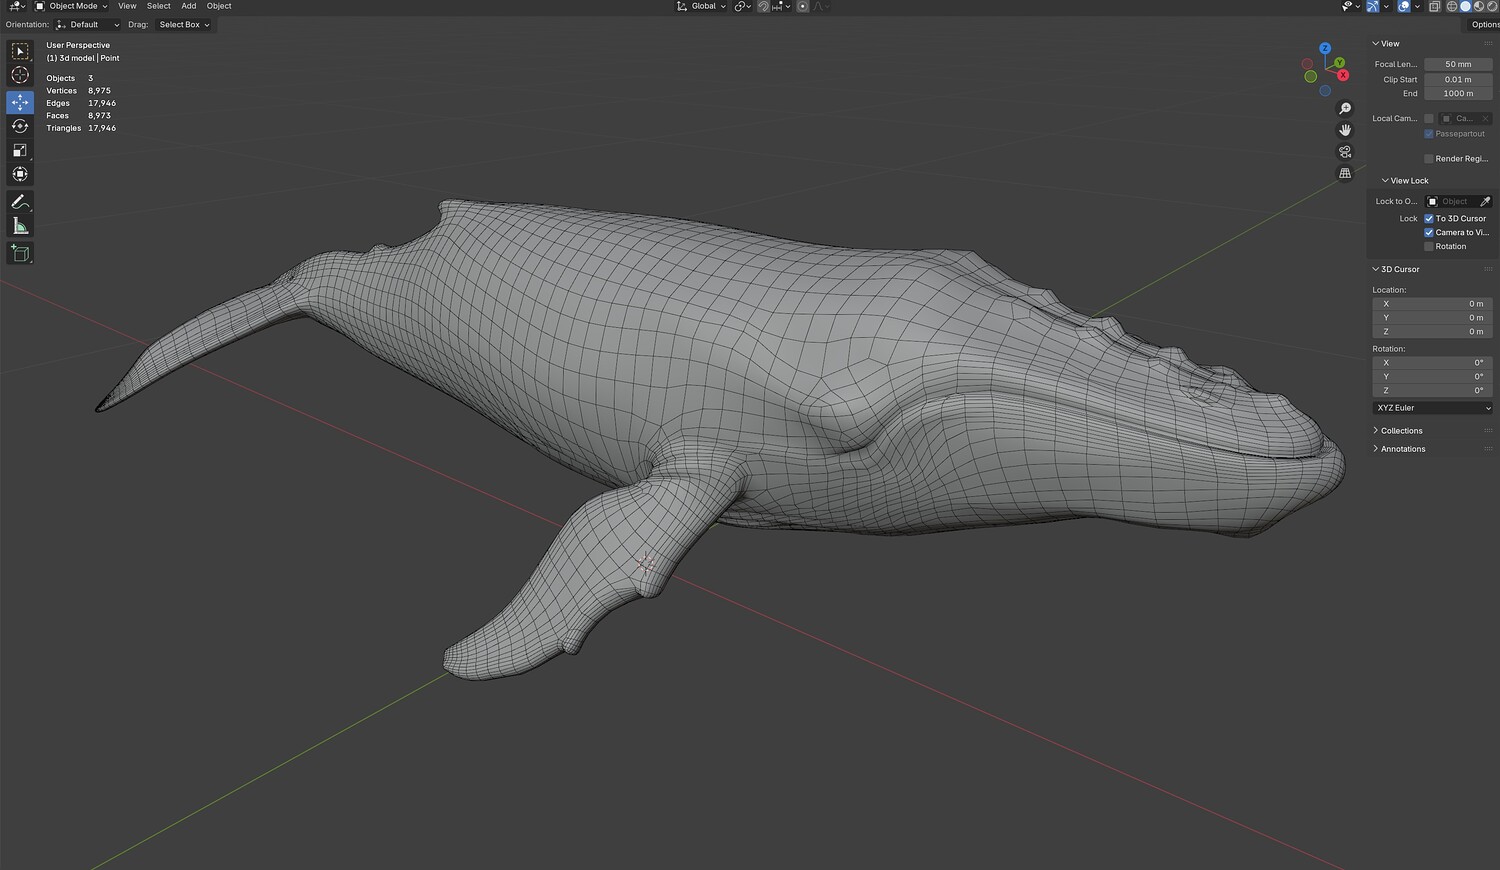Open the pivot point dropdown
This screenshot has width=1500, height=870.
(x=743, y=6)
